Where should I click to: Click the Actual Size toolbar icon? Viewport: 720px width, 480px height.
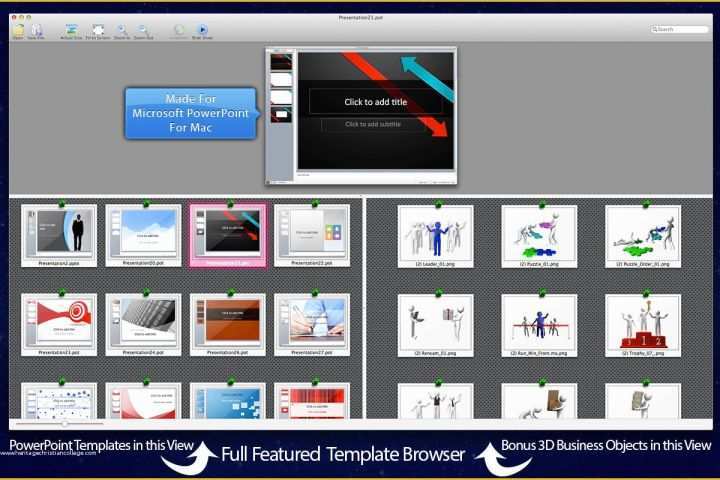(71, 30)
